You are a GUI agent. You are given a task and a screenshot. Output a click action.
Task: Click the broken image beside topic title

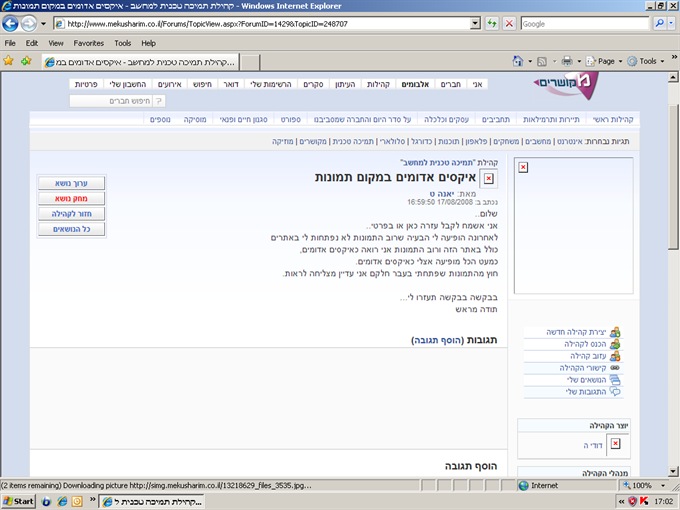coord(488,179)
